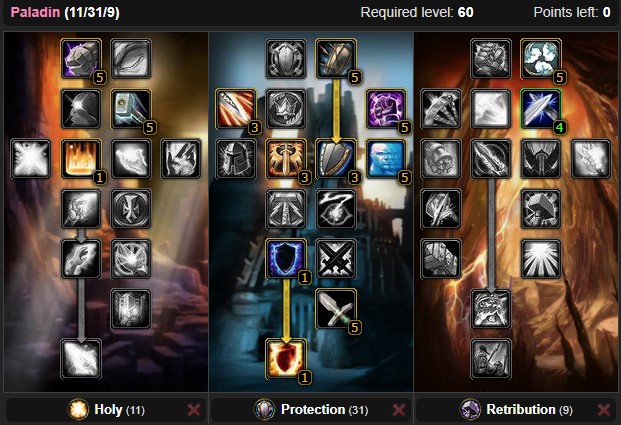
Task: Click the green-bordered crossed swords talent in Retribution
Action: [541, 109]
